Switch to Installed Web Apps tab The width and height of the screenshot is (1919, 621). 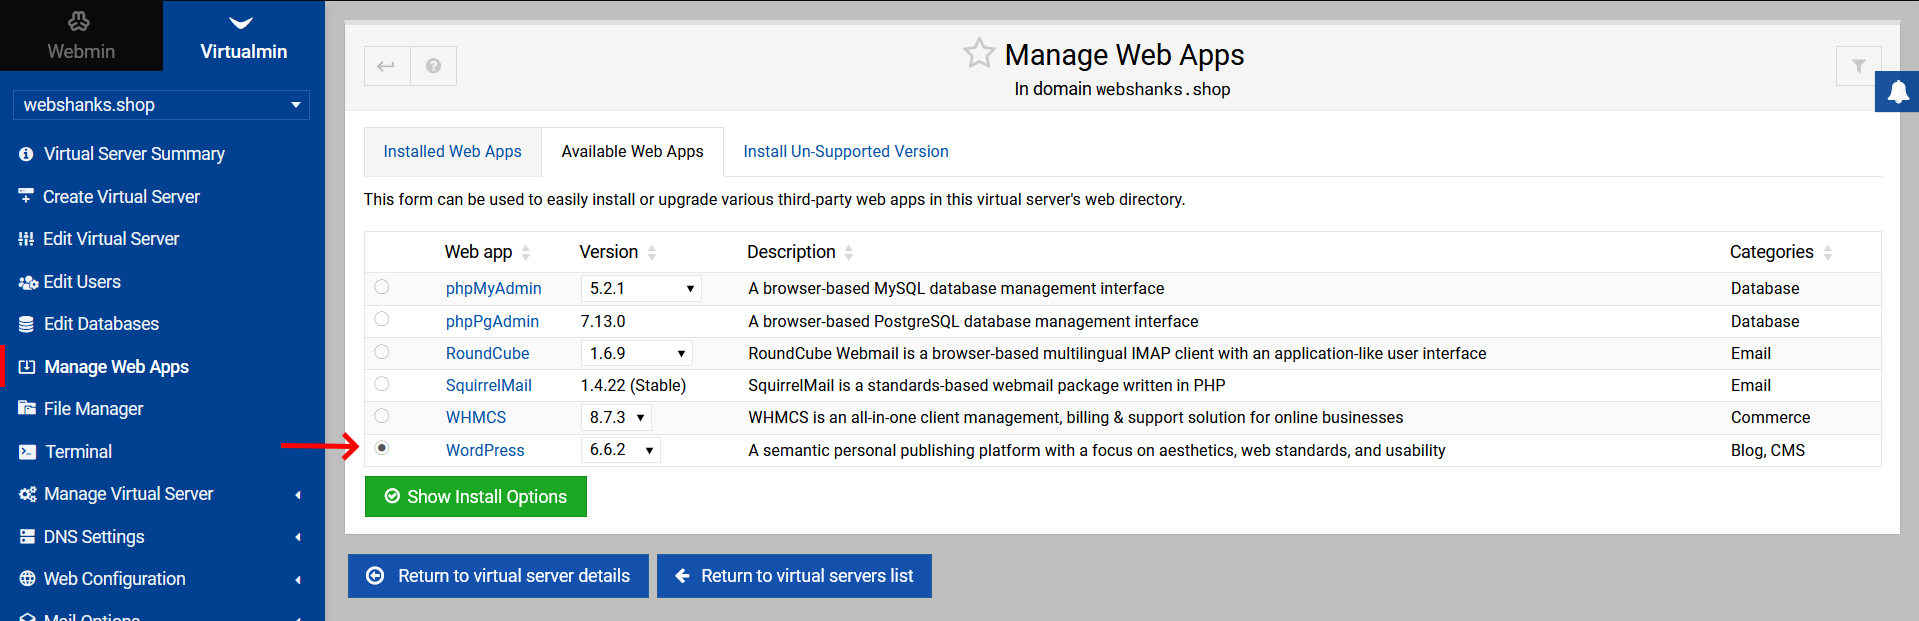pyautogui.click(x=453, y=152)
